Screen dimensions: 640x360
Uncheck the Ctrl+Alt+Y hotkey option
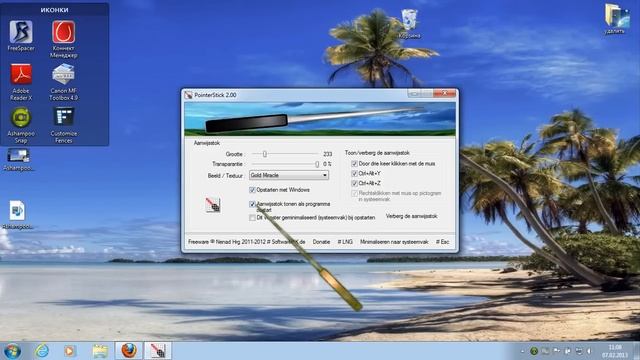pos(354,173)
